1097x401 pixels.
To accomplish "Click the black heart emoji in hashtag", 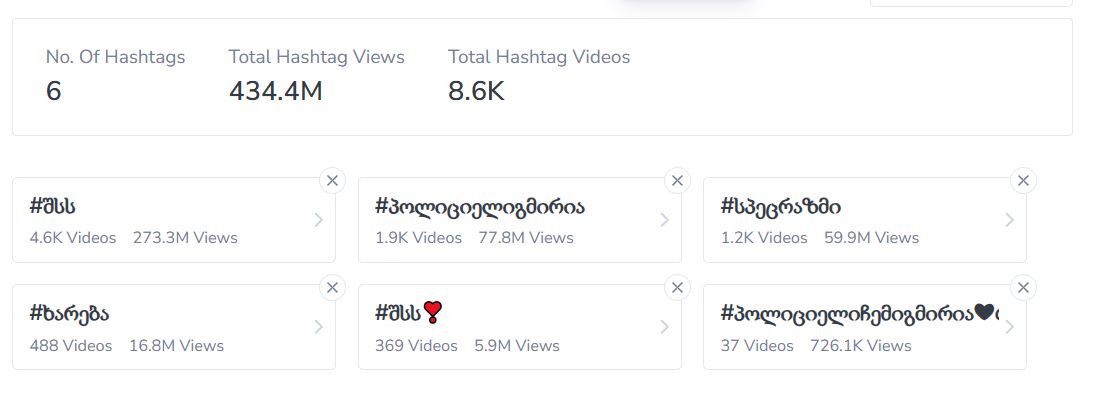I will 984,314.
